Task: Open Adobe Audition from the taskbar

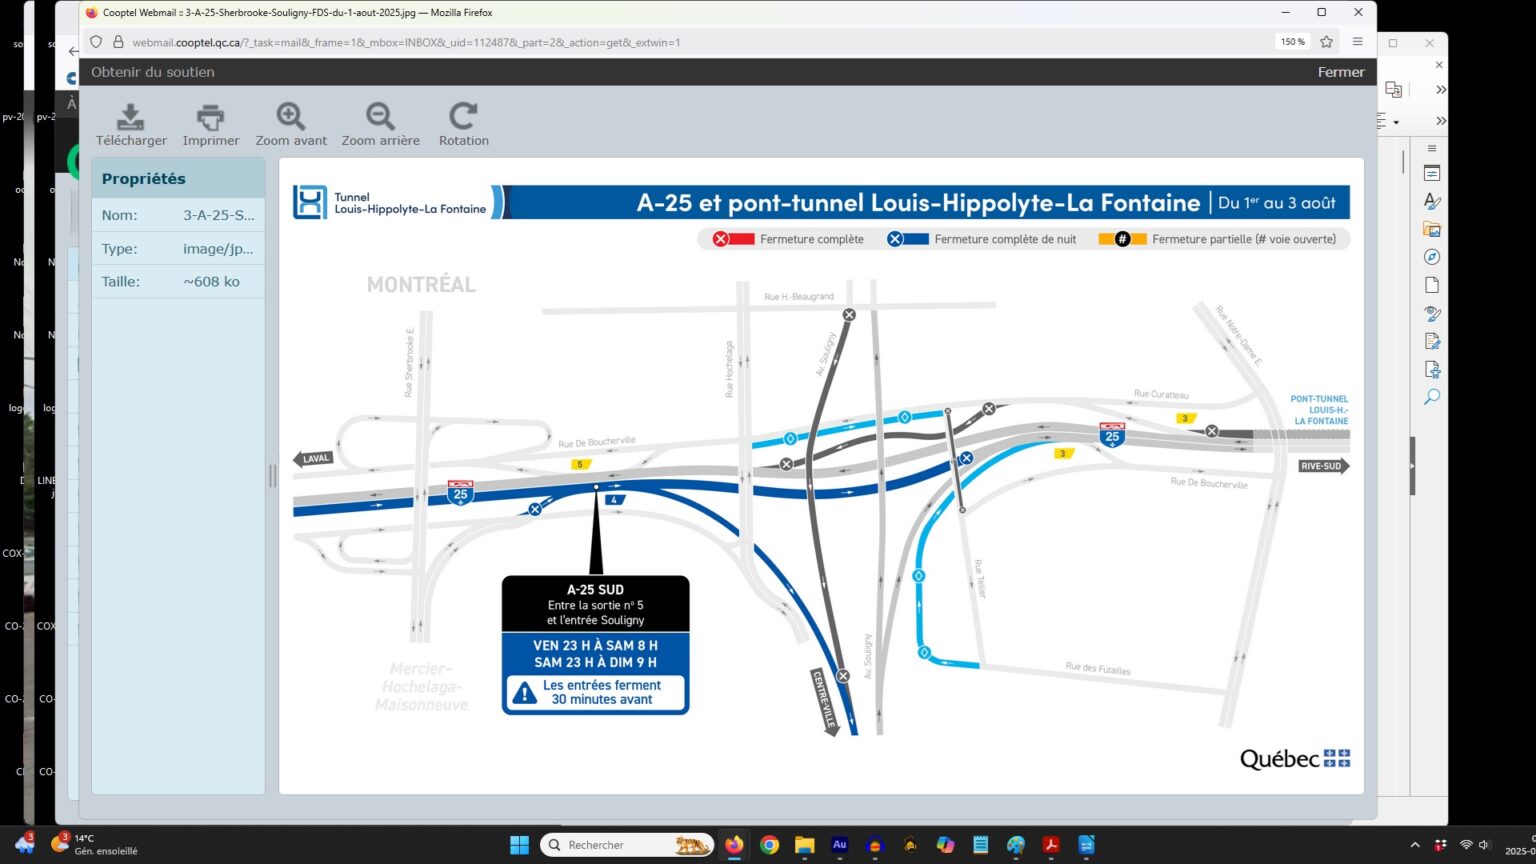Action: (x=840, y=845)
